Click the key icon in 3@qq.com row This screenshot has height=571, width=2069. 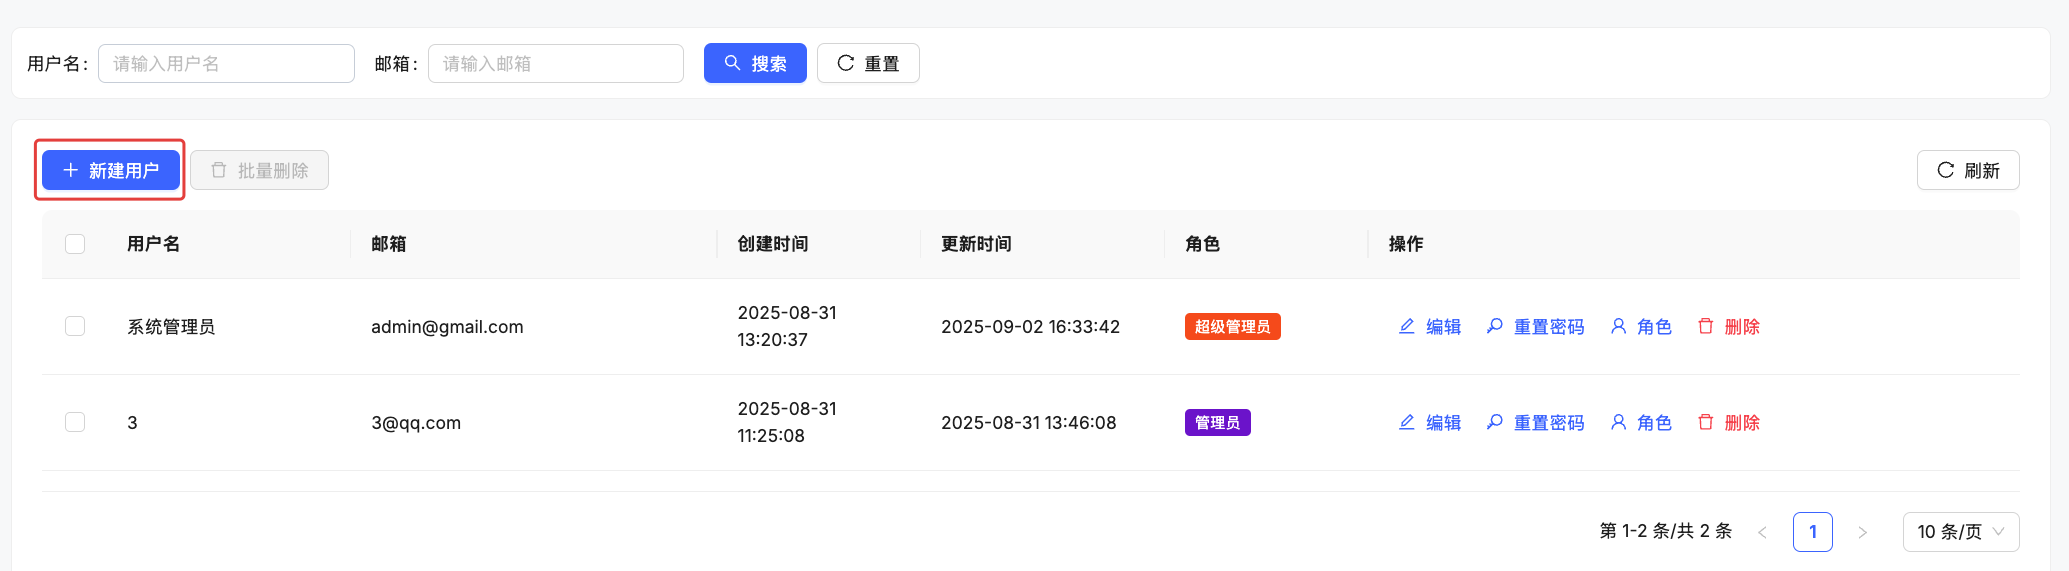(1494, 422)
